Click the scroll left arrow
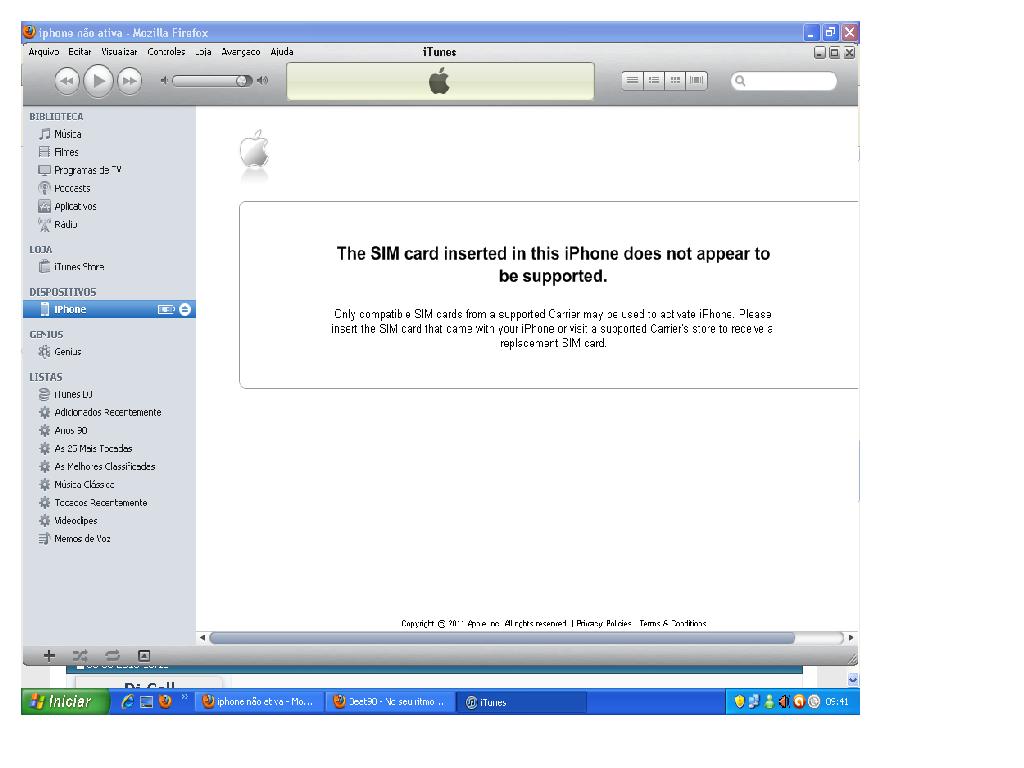The width and height of the screenshot is (1024, 768). pyautogui.click(x=202, y=638)
